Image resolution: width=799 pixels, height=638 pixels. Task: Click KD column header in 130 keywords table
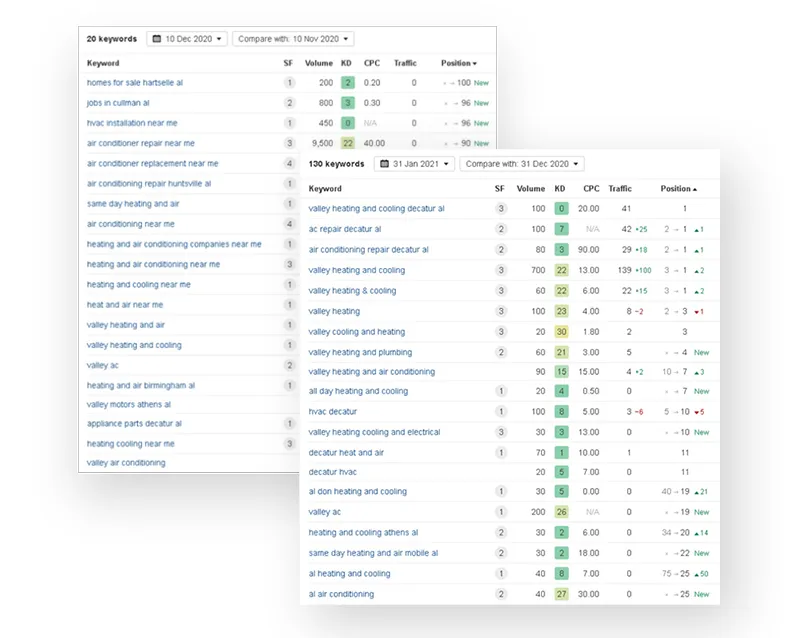[x=560, y=189]
